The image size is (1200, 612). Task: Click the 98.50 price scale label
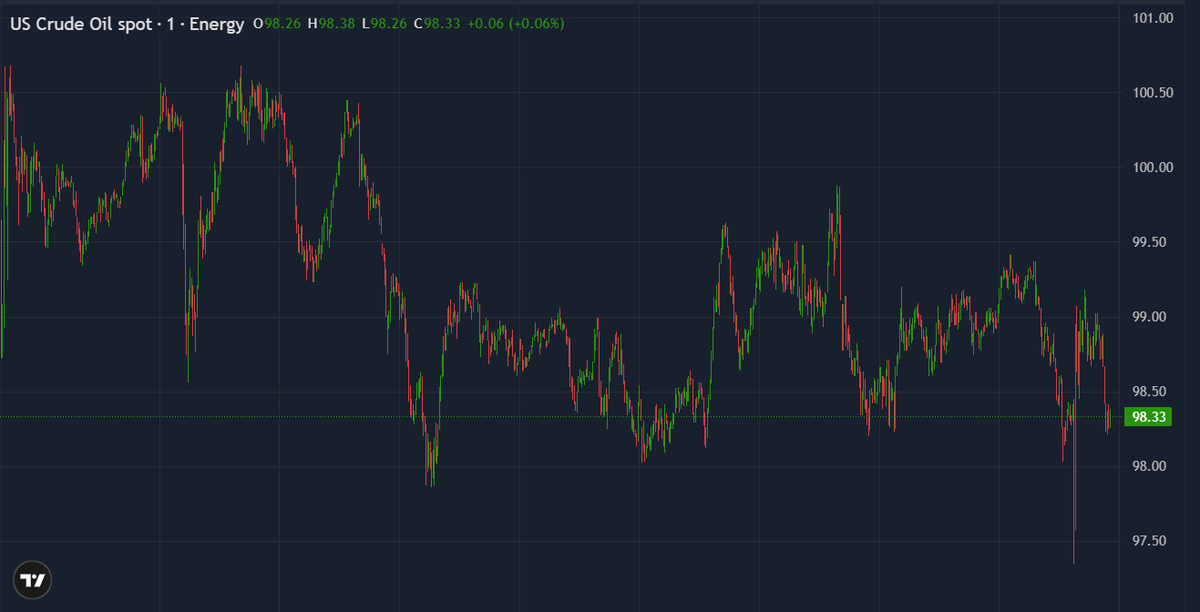point(1150,389)
